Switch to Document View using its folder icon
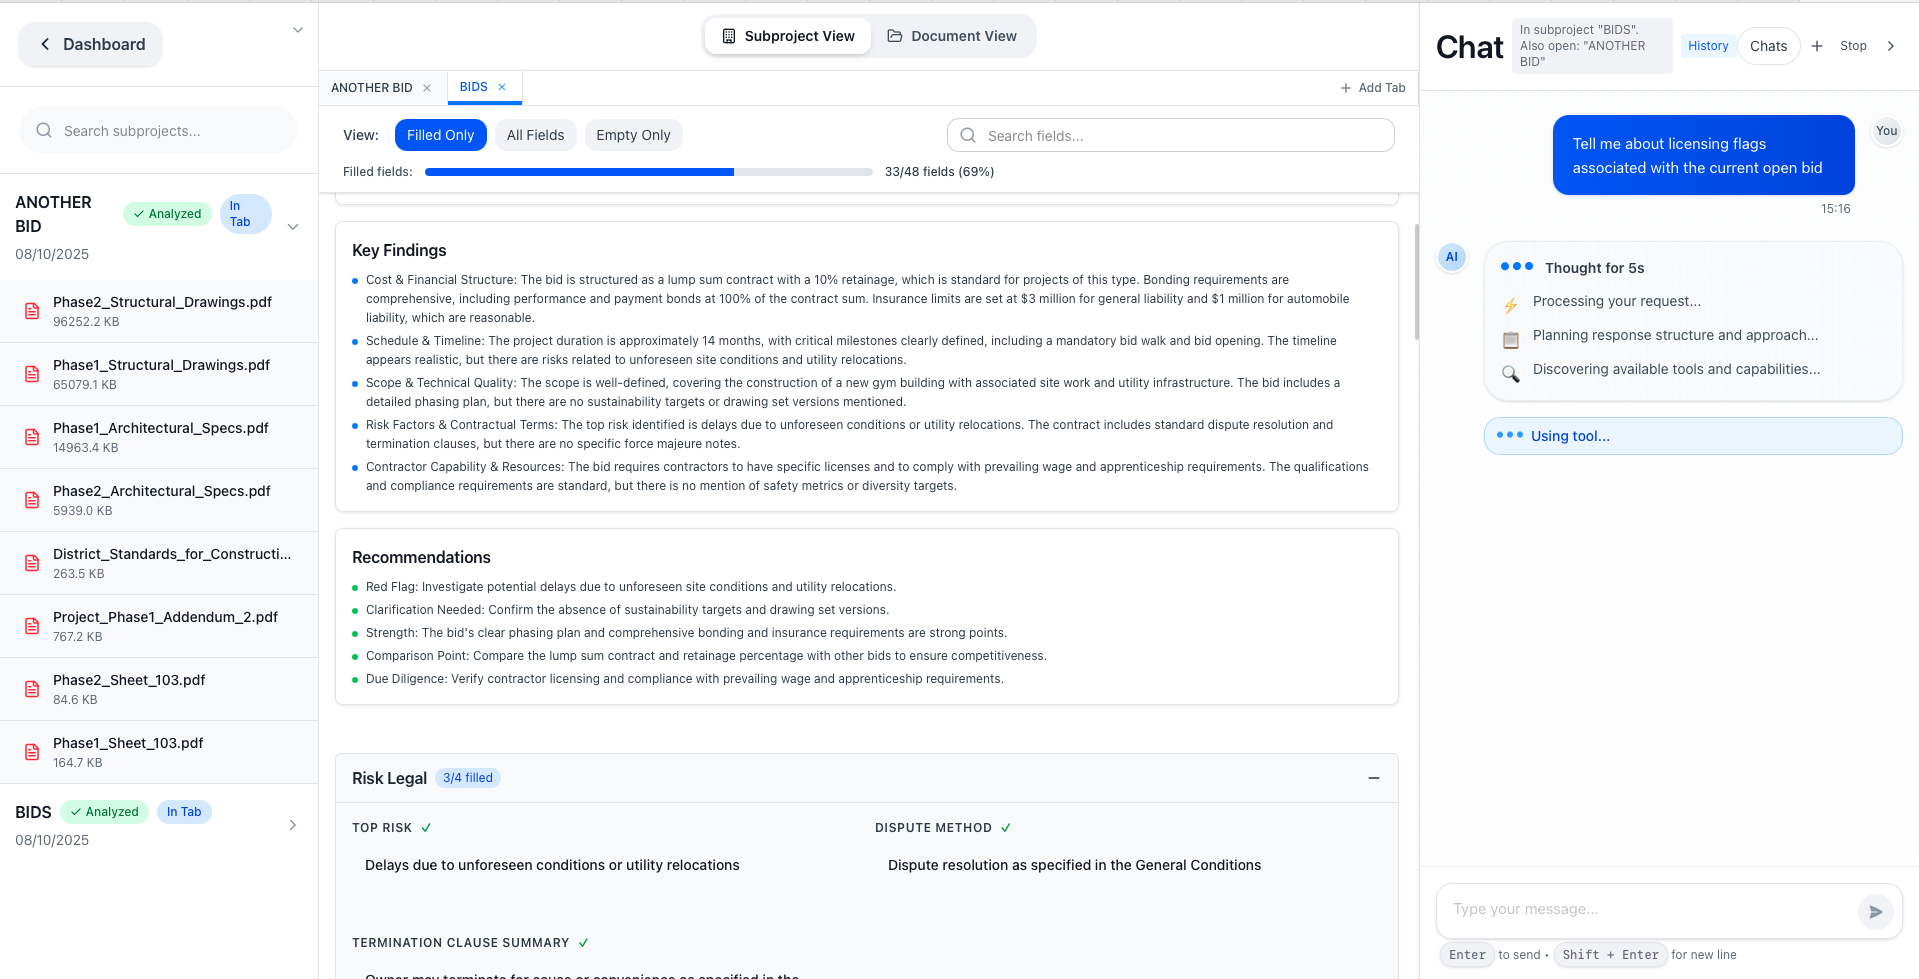Image resolution: width=1919 pixels, height=979 pixels. coord(895,36)
